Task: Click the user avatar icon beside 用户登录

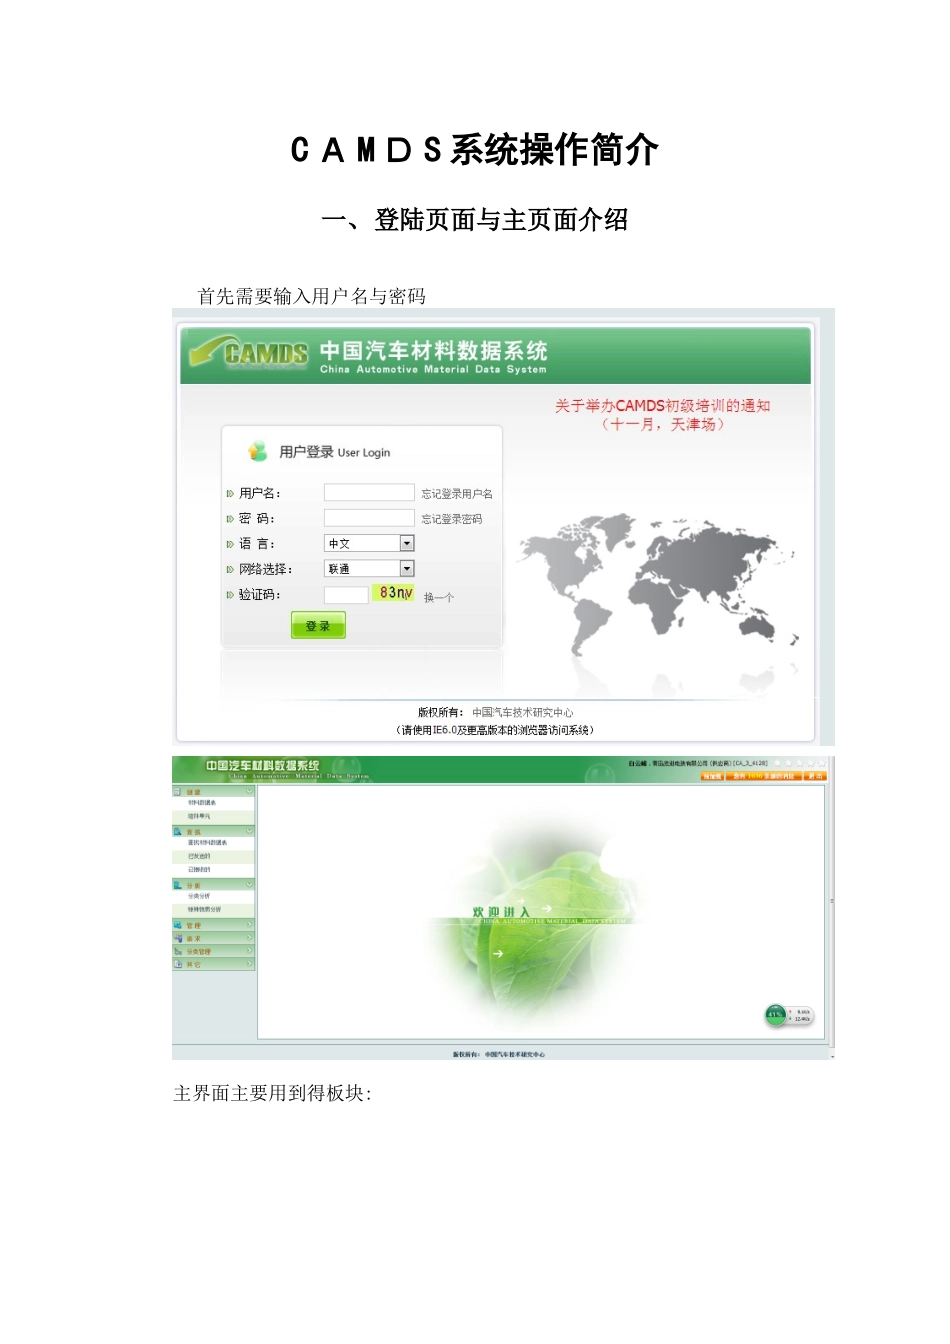Action: click(x=258, y=451)
